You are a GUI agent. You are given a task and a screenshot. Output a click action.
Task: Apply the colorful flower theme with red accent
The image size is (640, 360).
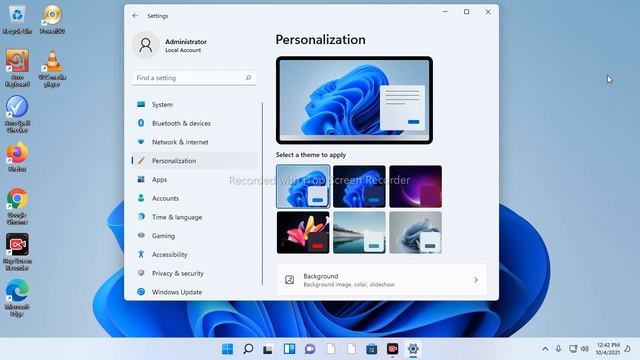303,233
